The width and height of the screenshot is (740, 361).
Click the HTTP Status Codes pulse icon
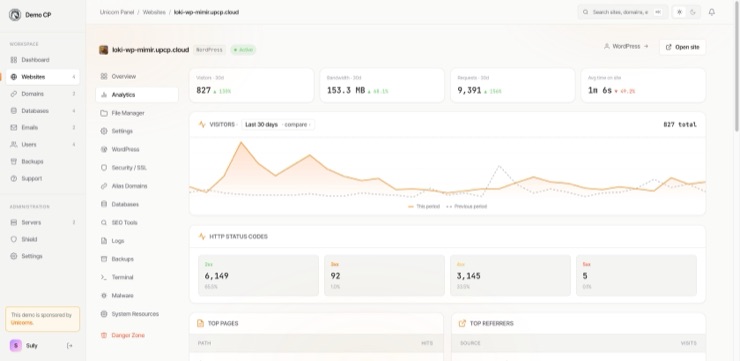tap(202, 236)
